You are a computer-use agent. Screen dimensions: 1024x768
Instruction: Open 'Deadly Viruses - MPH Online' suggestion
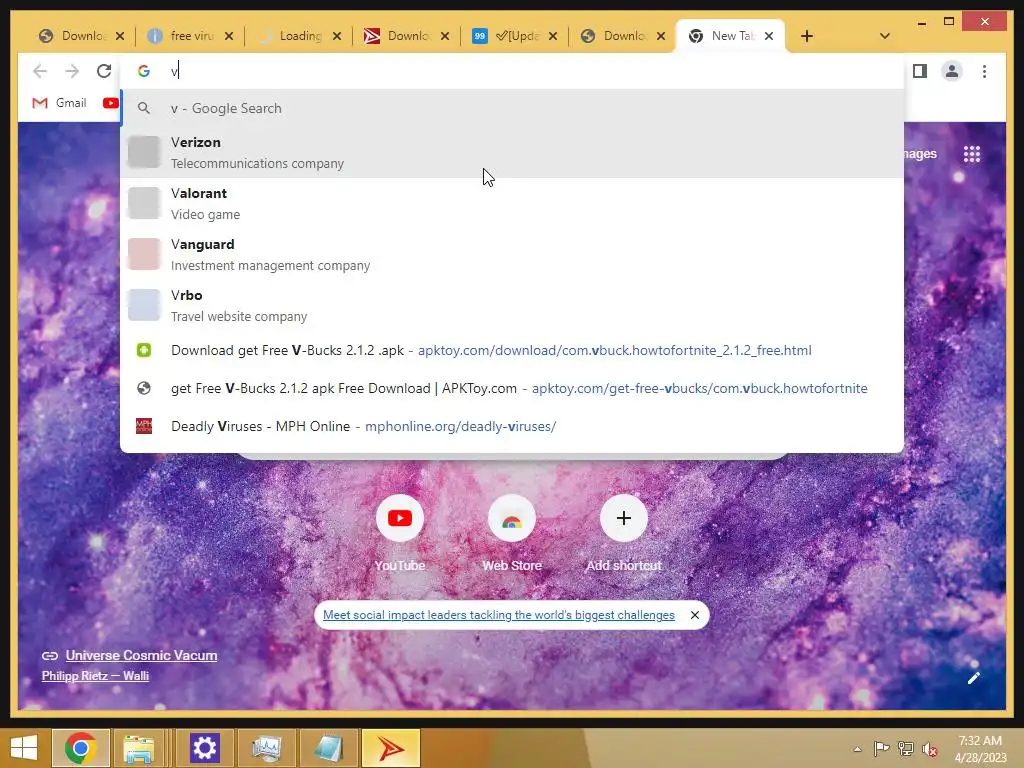(512, 426)
